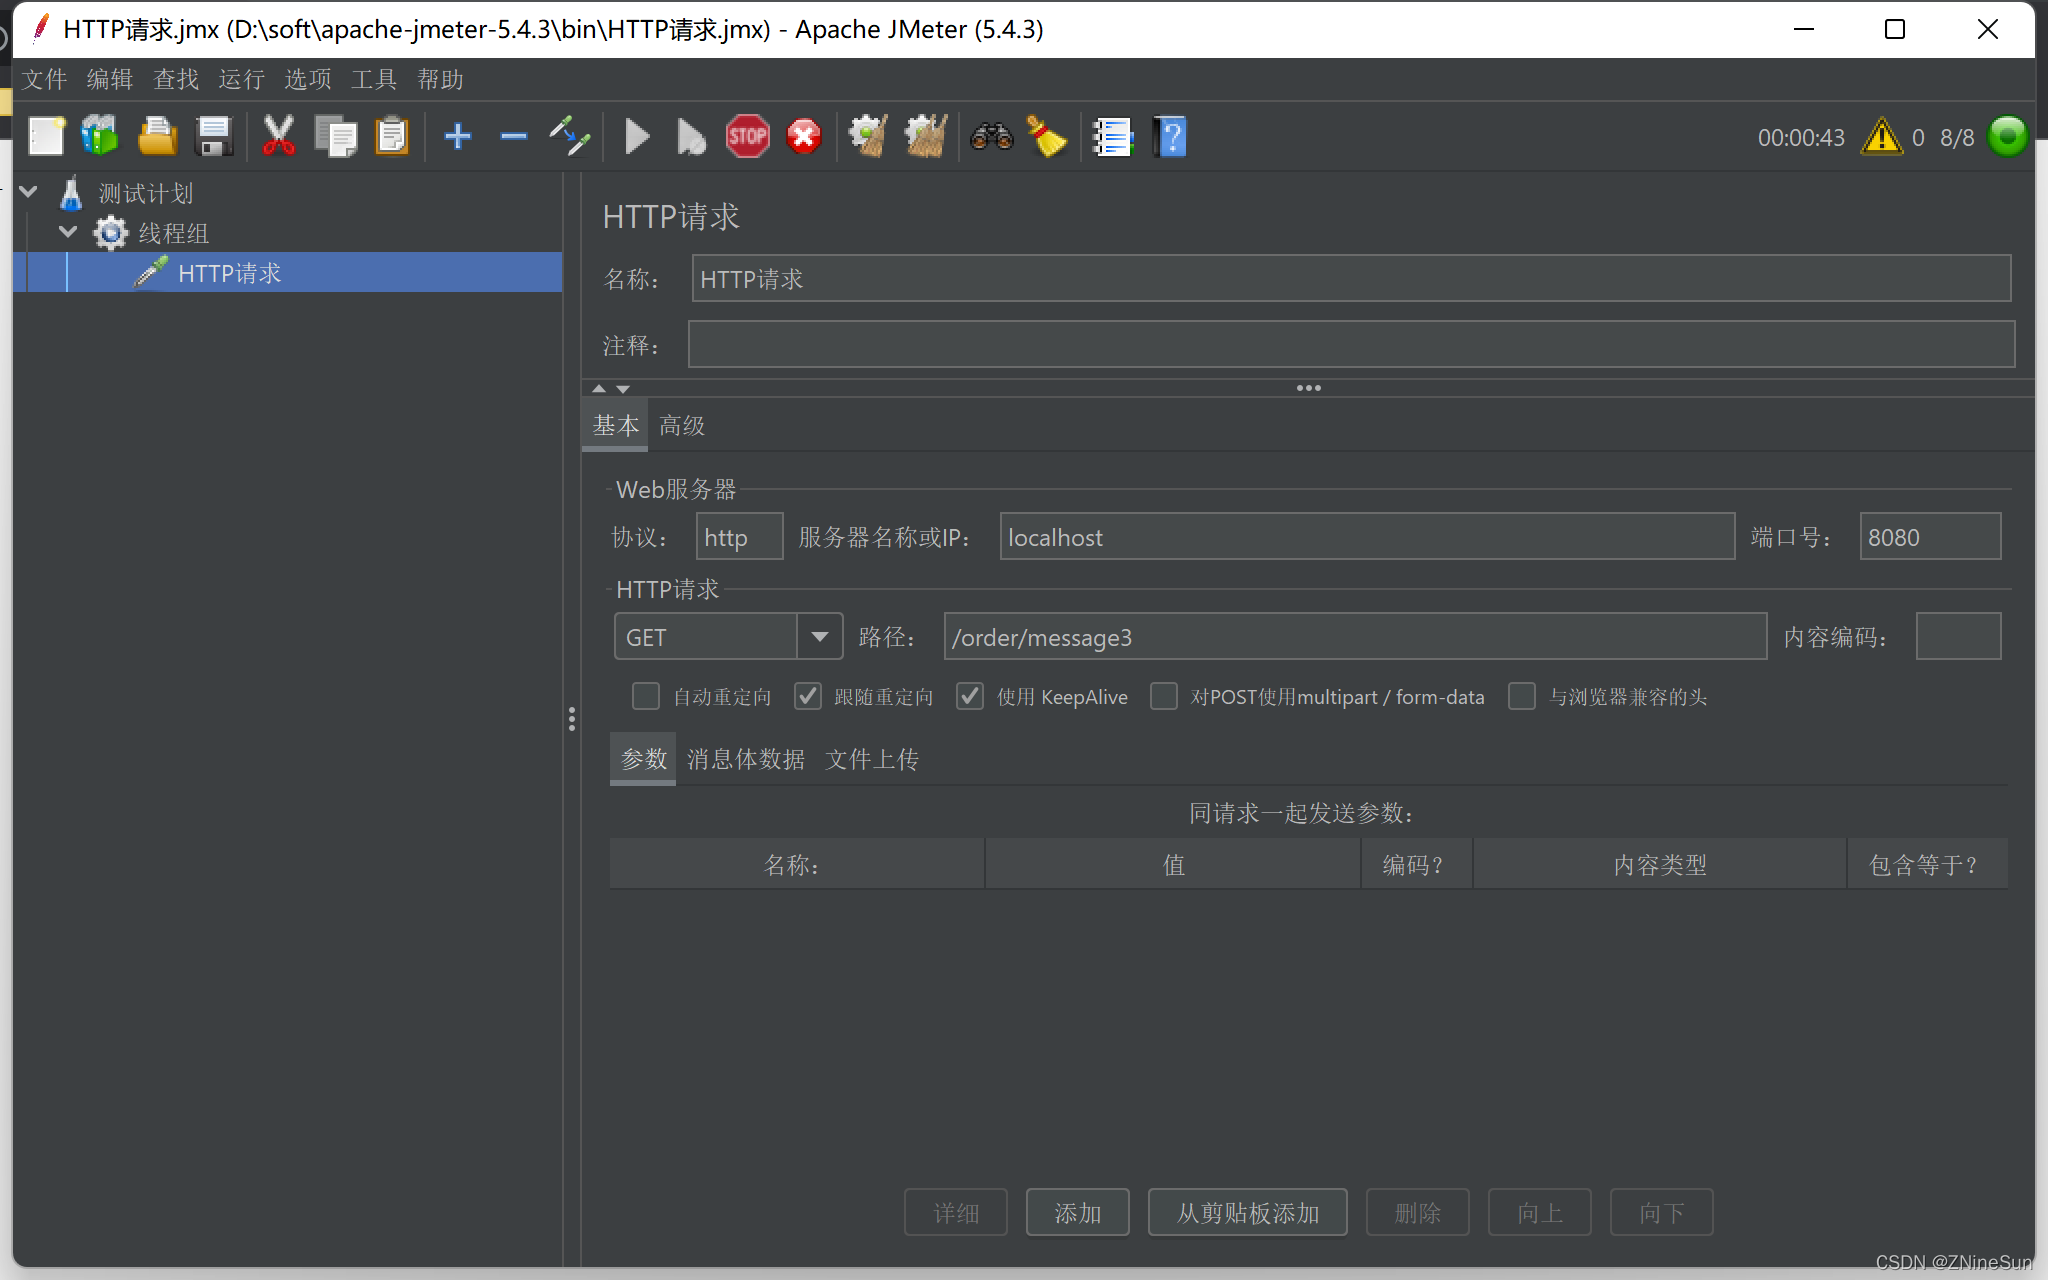The height and width of the screenshot is (1280, 2048).
Task: Click the 详细 button
Action: click(956, 1212)
